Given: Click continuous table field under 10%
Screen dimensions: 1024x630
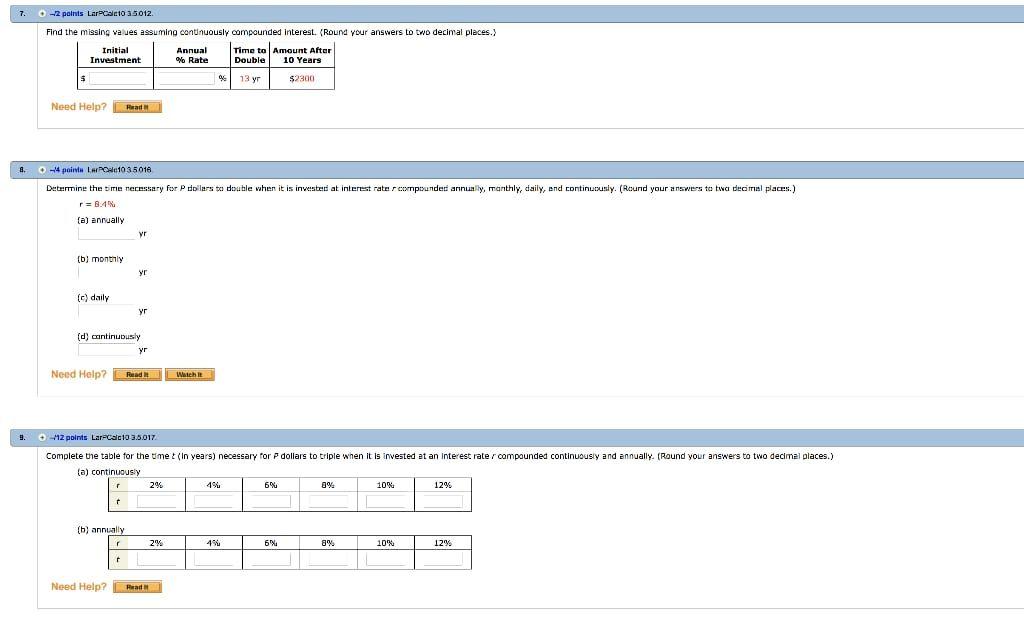Looking at the screenshot, I should point(385,501).
